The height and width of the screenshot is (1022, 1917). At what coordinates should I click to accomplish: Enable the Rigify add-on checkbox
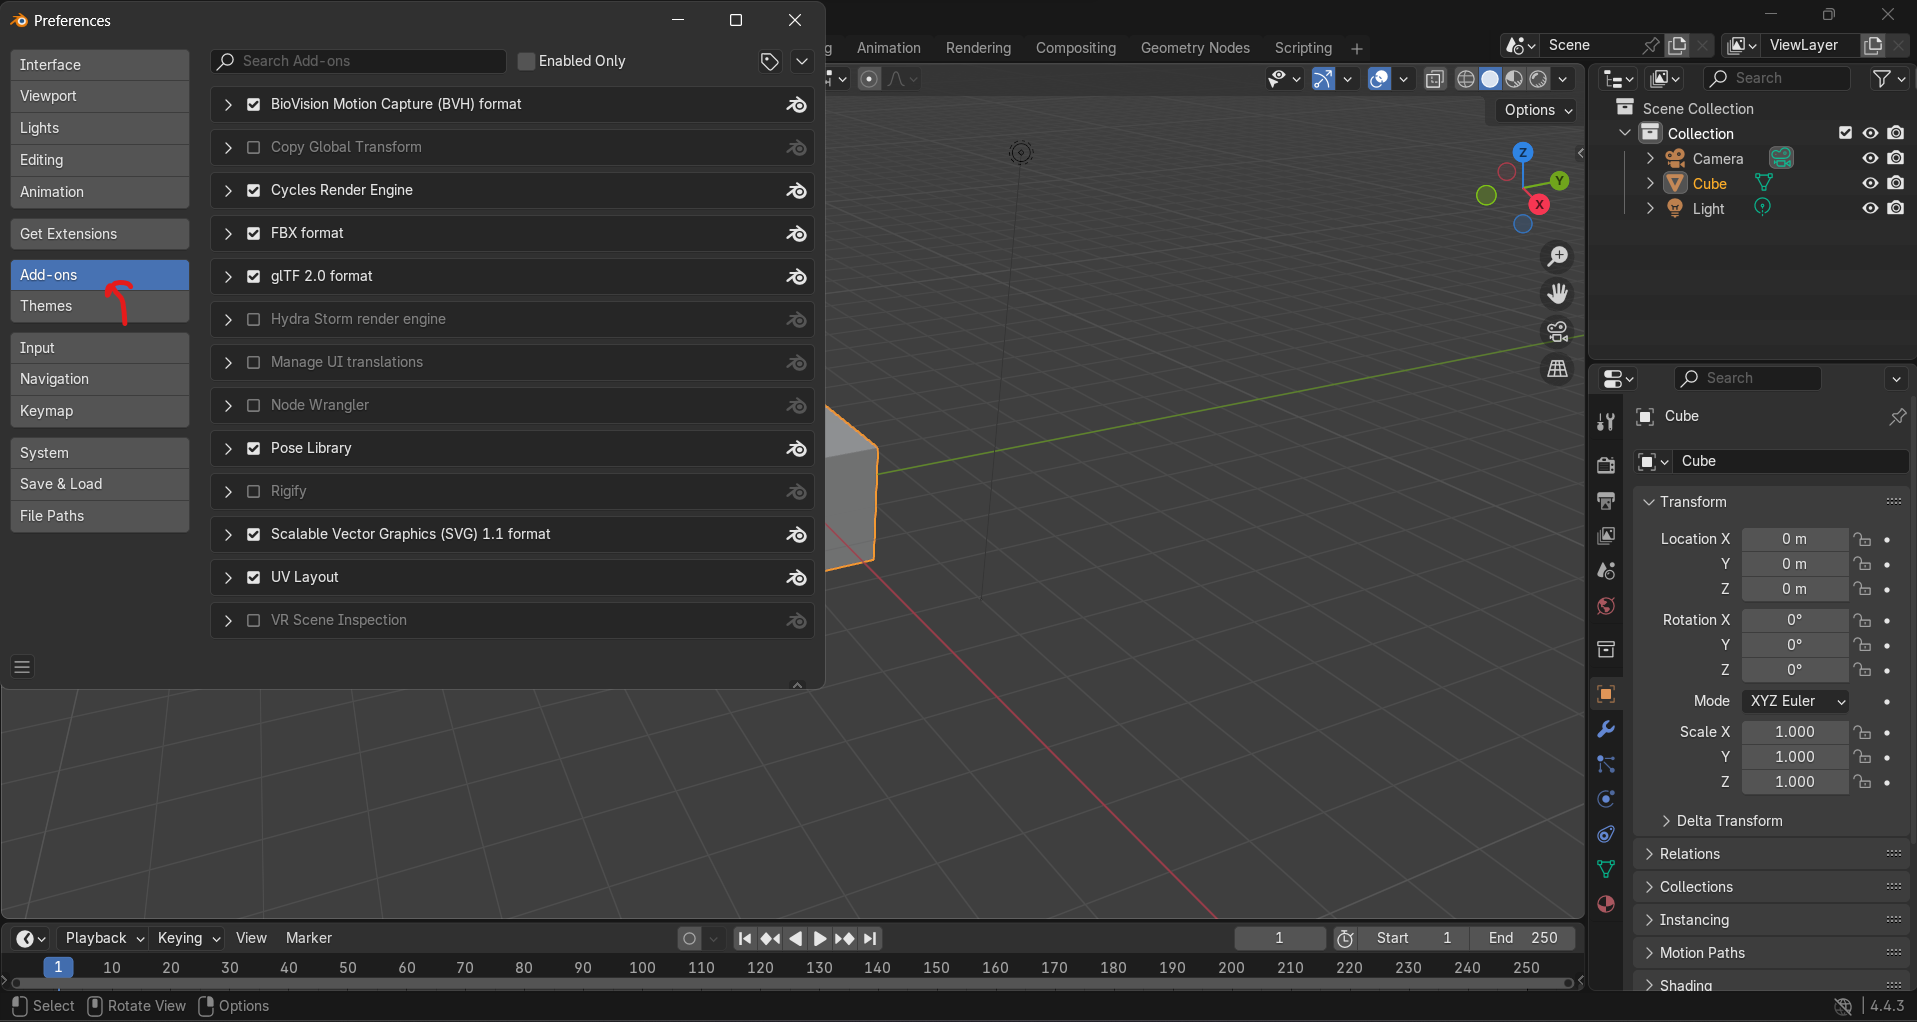pyautogui.click(x=254, y=491)
